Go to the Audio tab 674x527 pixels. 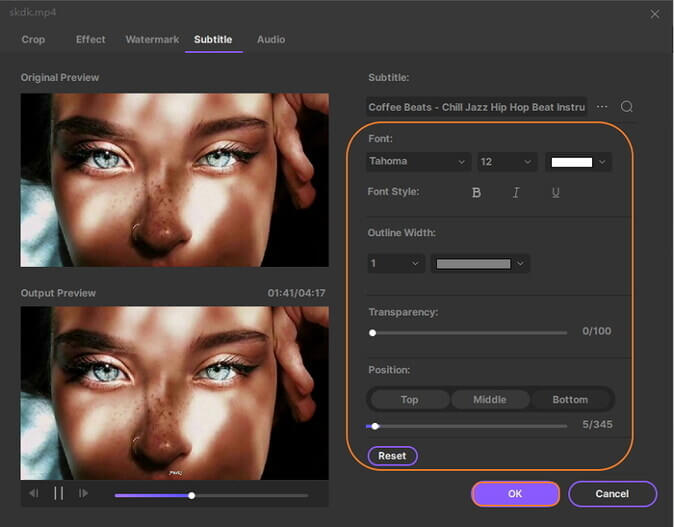271,40
